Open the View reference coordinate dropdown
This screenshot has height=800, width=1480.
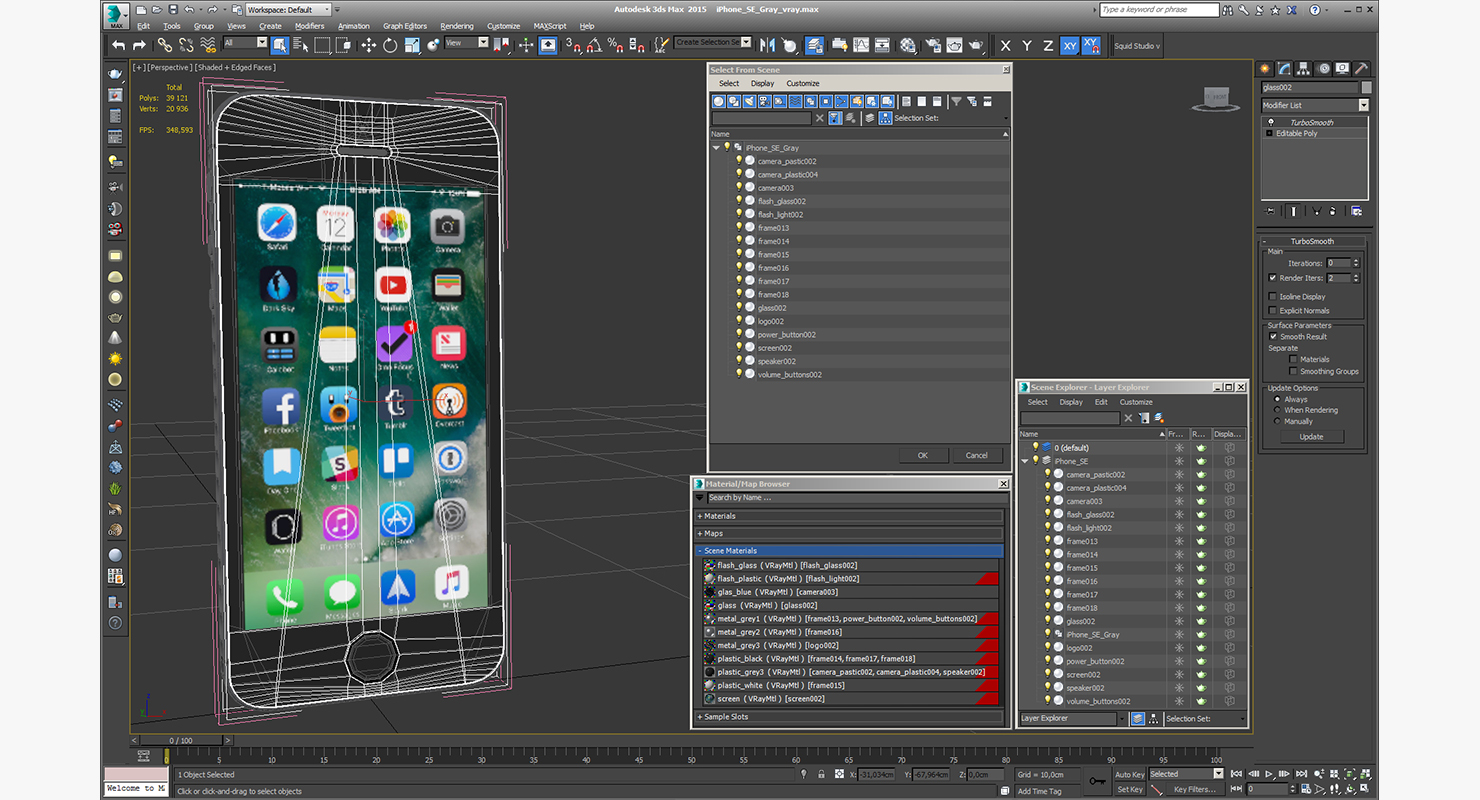click(x=467, y=43)
